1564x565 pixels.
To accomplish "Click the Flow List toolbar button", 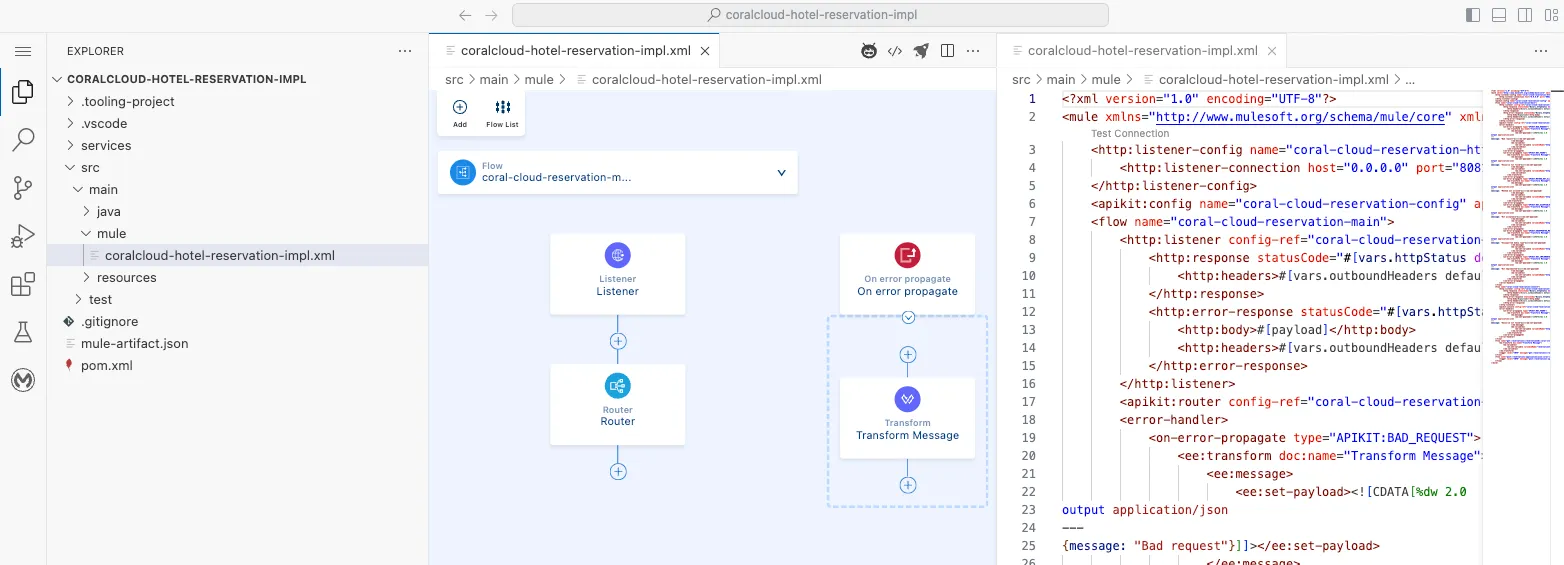I will 502,113.
